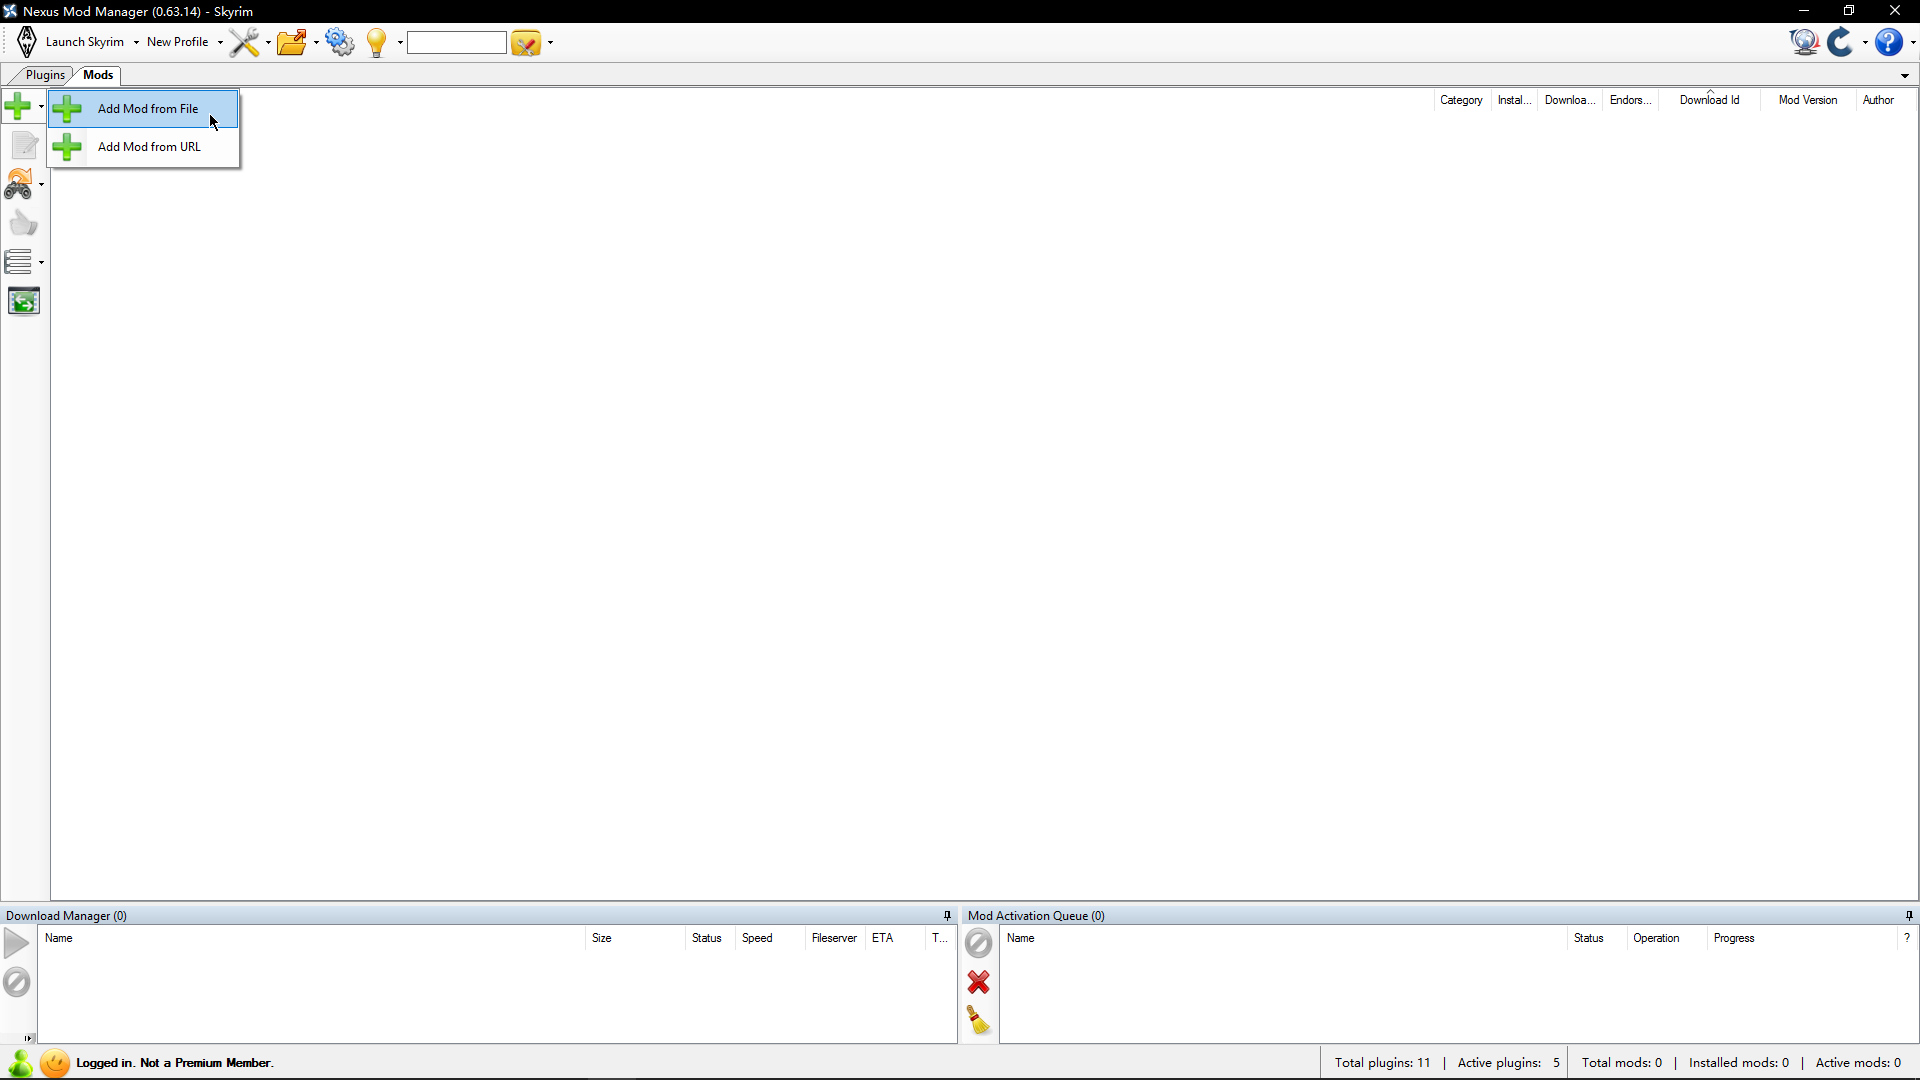The height and width of the screenshot is (1080, 1920).
Task: Sort by the Mod Version column header
Action: [1807, 100]
